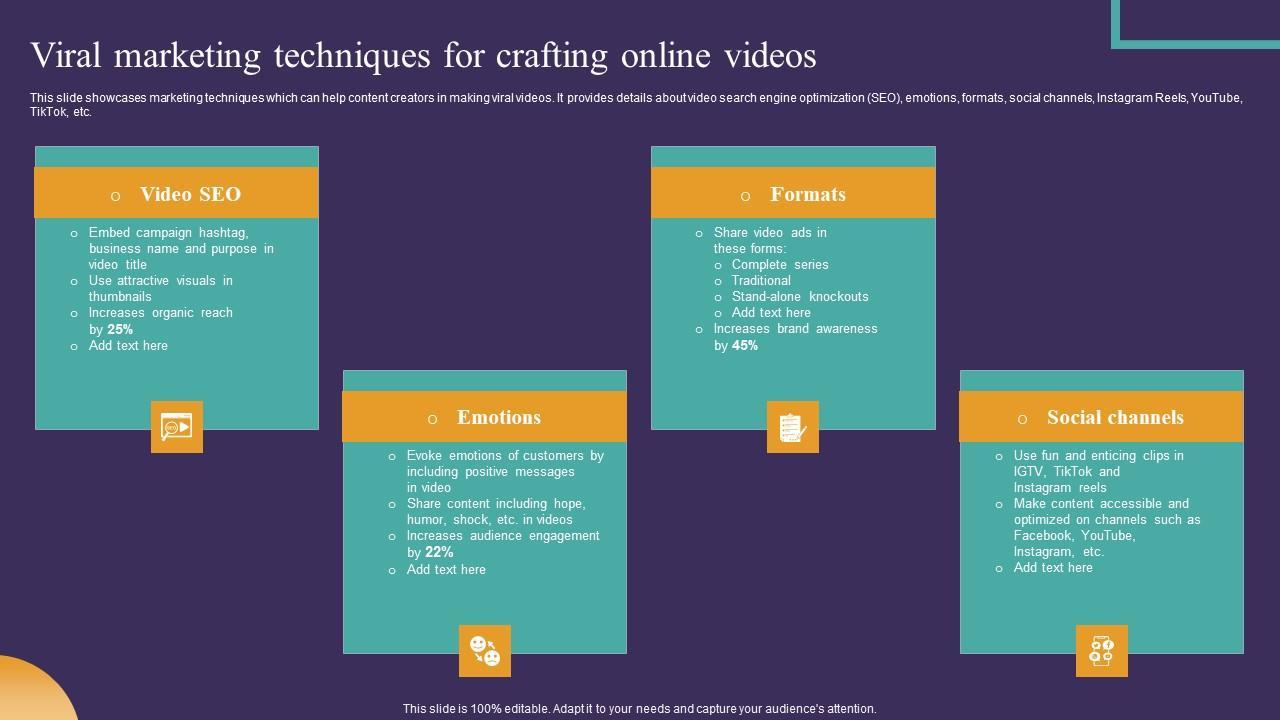
Task: Click 'Make content accessible and optimized' bullet
Action: pyautogui.click(x=1107, y=527)
